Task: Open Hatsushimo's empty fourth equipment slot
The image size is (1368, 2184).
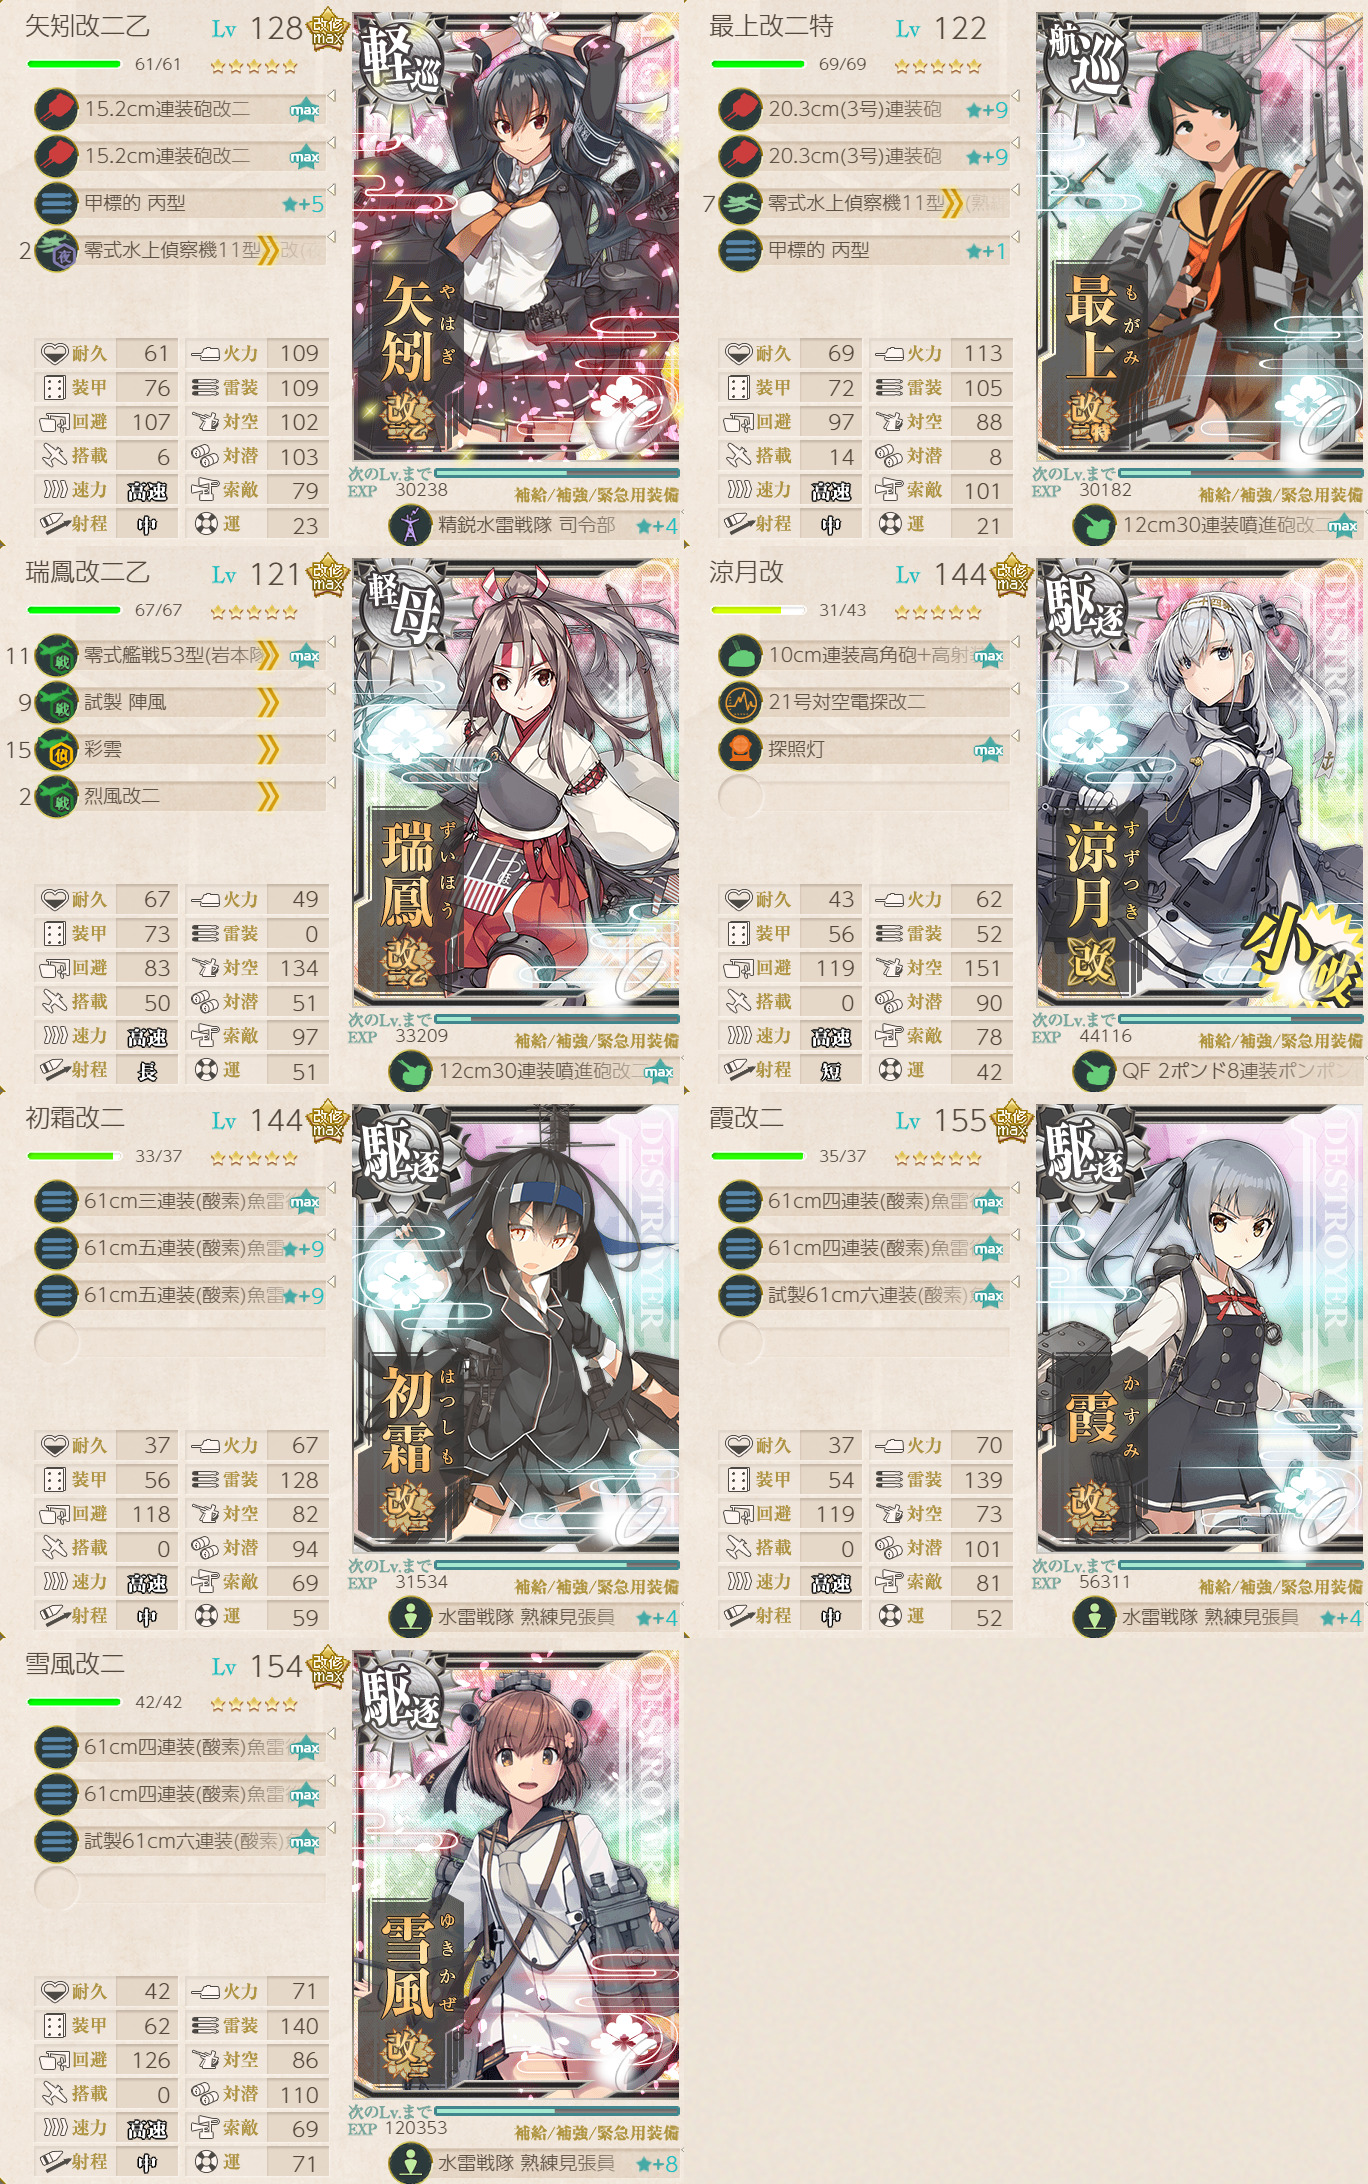Action: coord(56,1342)
